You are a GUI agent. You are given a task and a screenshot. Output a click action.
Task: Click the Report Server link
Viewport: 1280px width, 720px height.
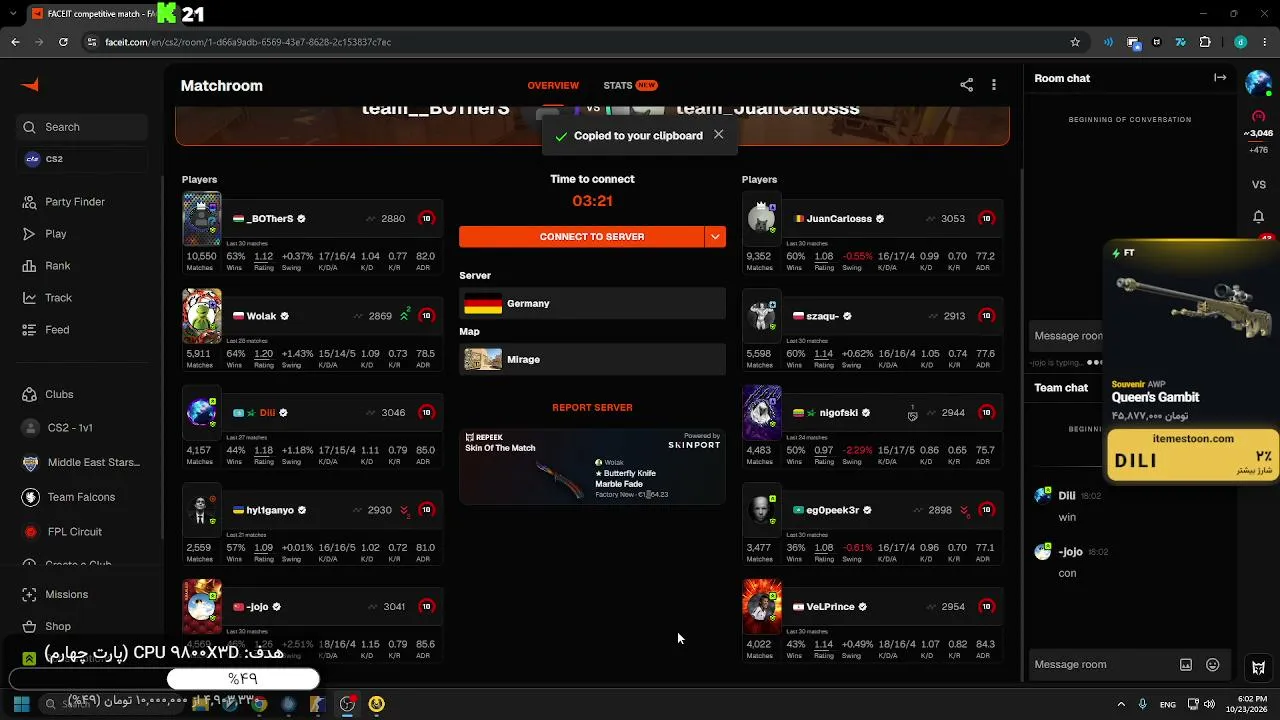click(x=592, y=408)
